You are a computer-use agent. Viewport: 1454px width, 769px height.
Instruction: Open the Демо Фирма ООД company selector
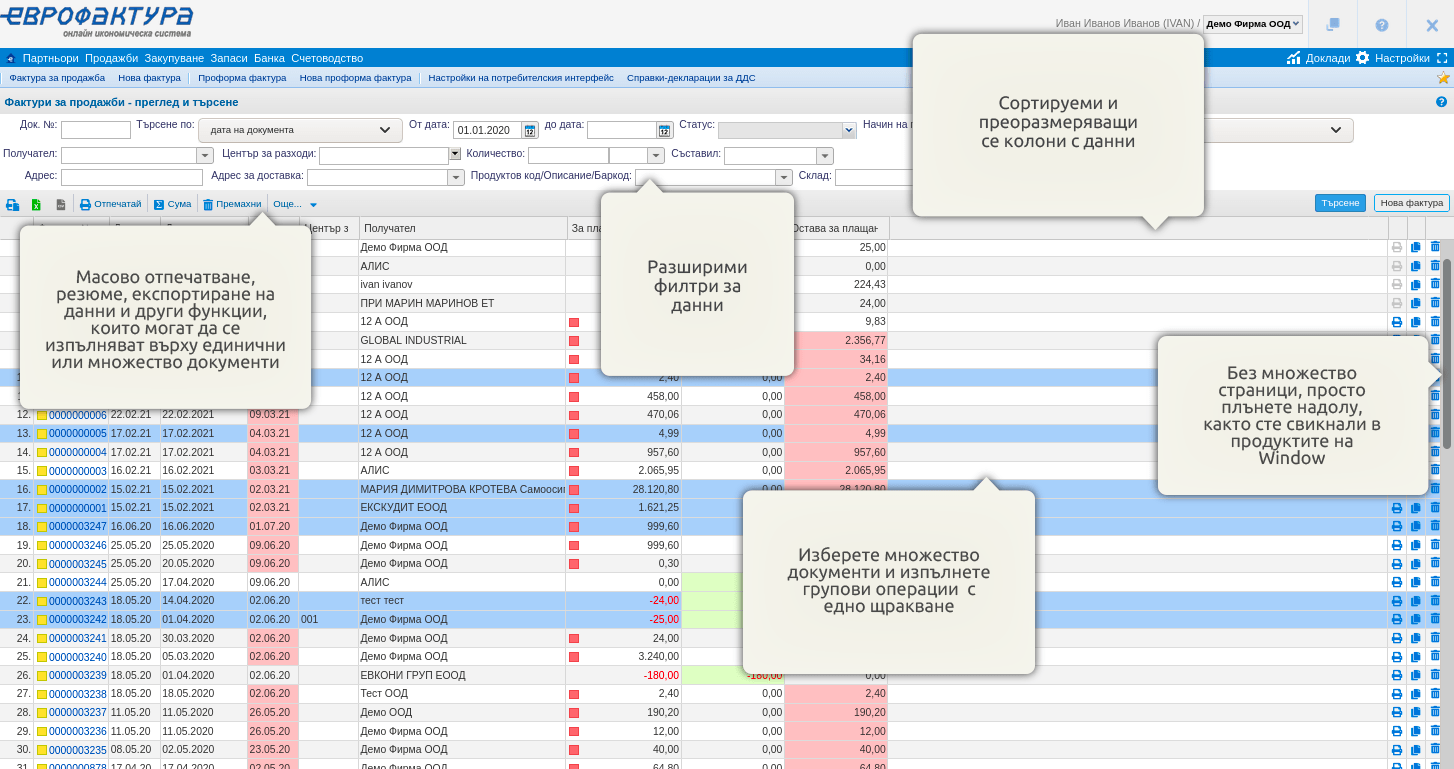tap(1252, 24)
